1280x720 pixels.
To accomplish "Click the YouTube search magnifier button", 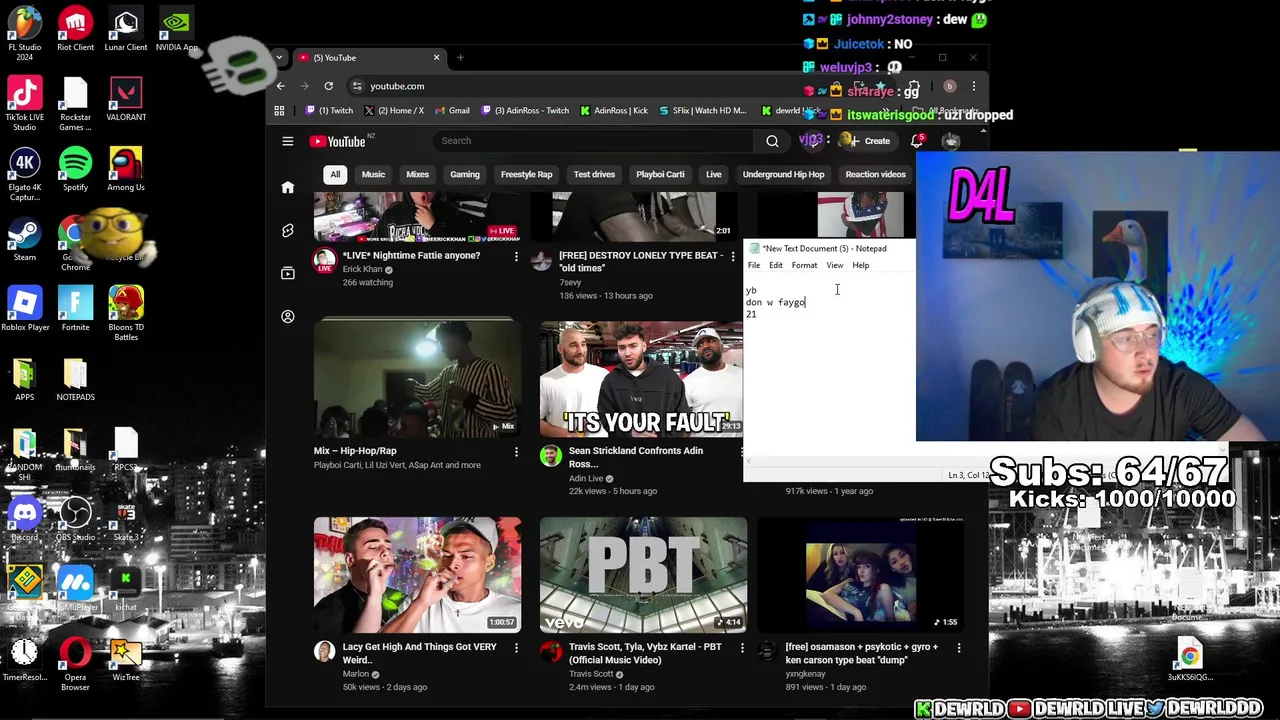I will coord(772,141).
